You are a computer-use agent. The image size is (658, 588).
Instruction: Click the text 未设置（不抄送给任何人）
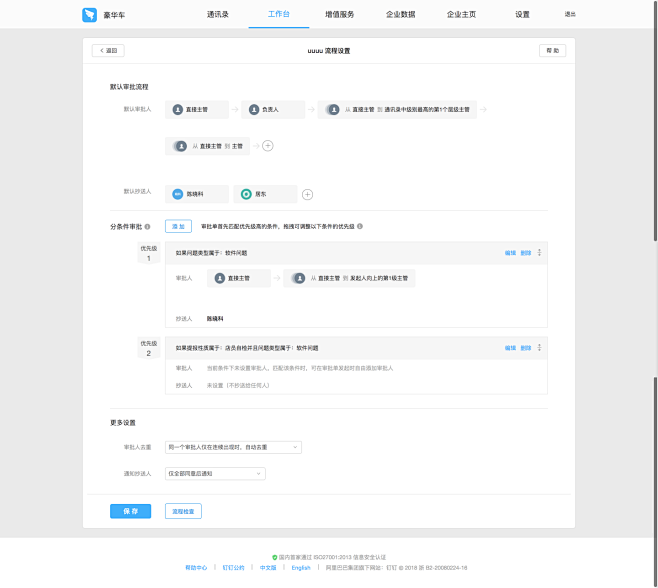[x=238, y=385]
